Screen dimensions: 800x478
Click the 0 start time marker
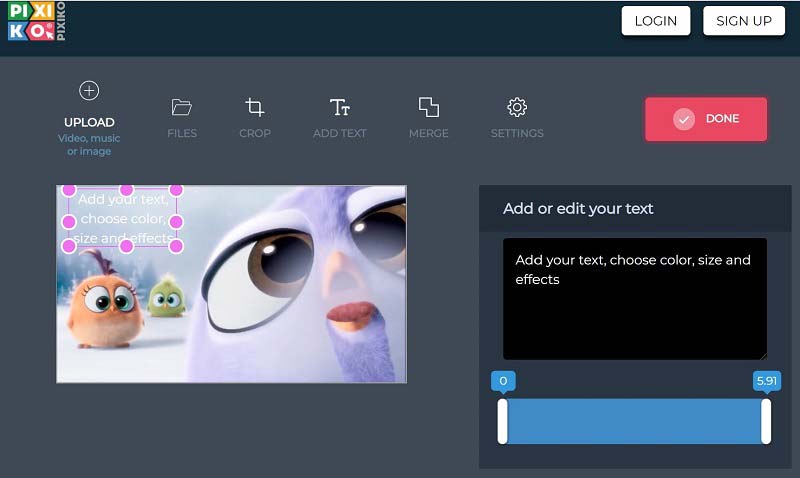[x=503, y=381]
